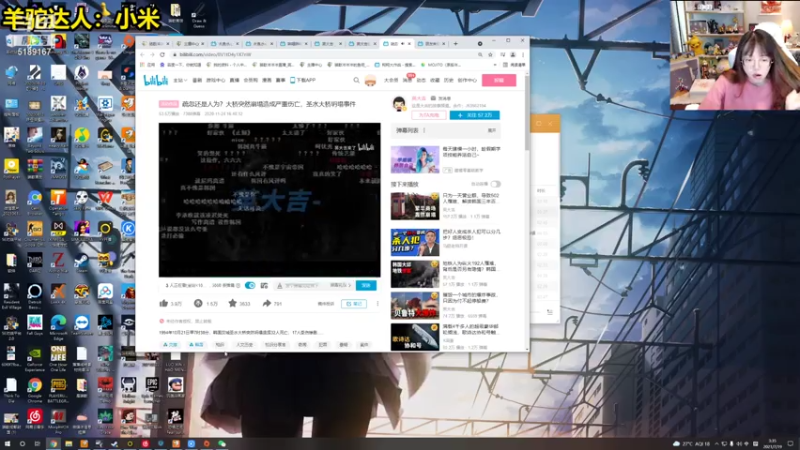Open the 歌诗达协和号 recommended video thumbnail

pos(415,337)
